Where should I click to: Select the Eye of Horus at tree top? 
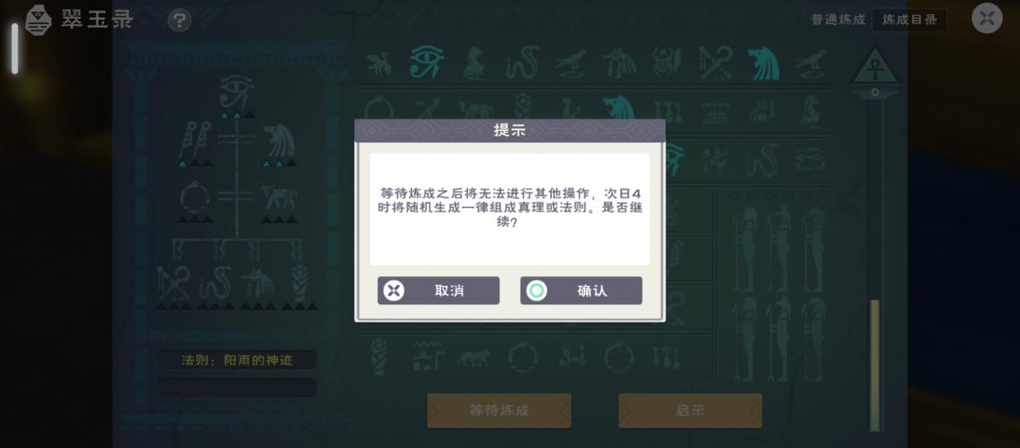click(x=235, y=92)
